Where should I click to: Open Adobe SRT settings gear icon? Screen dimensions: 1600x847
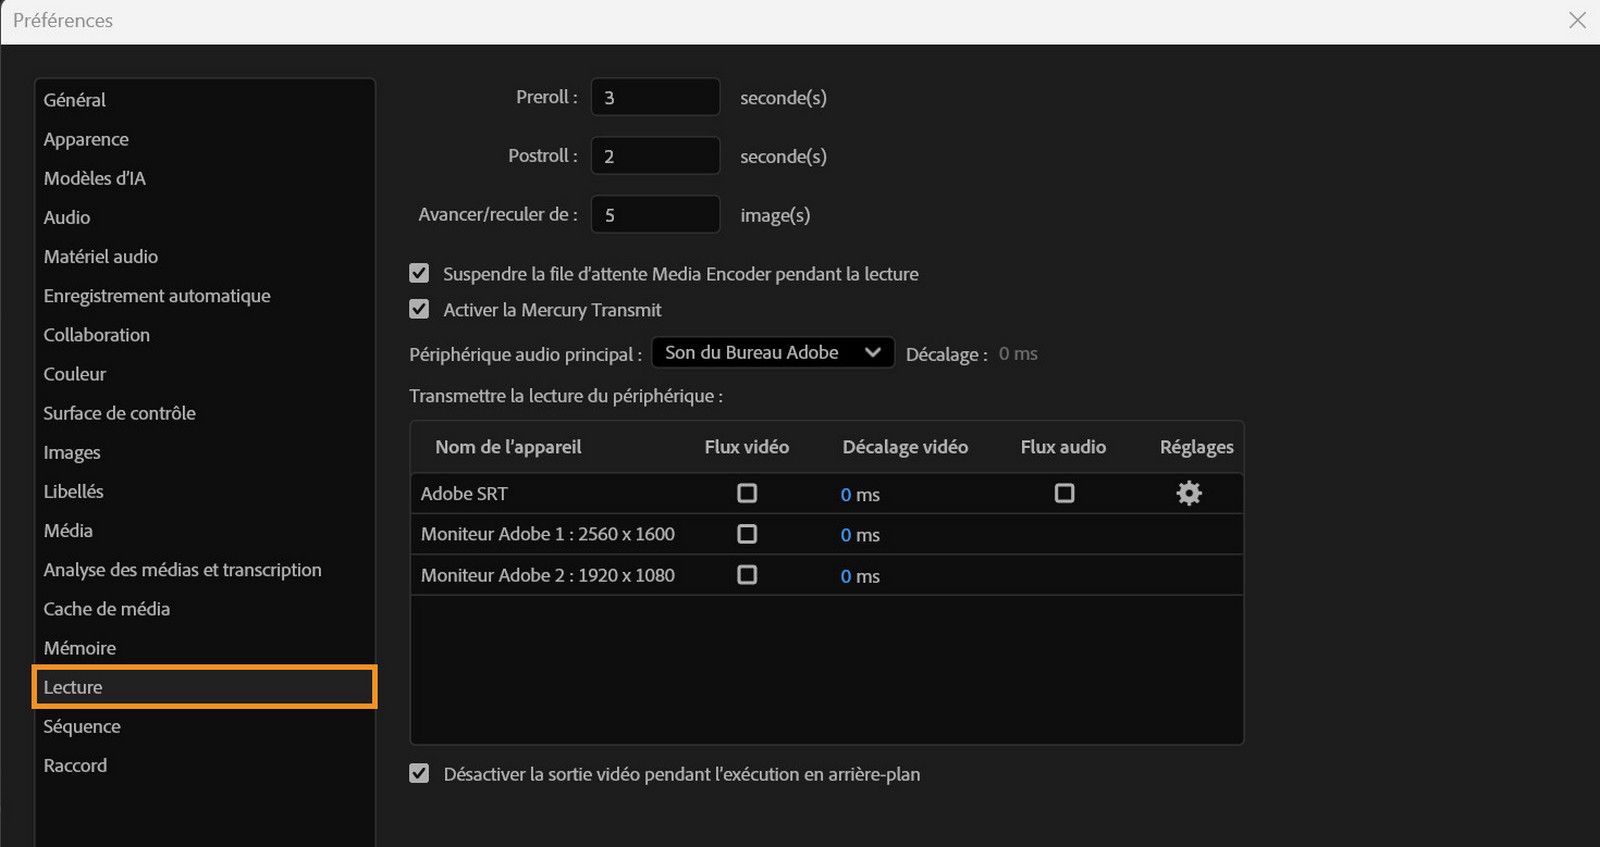pos(1188,493)
